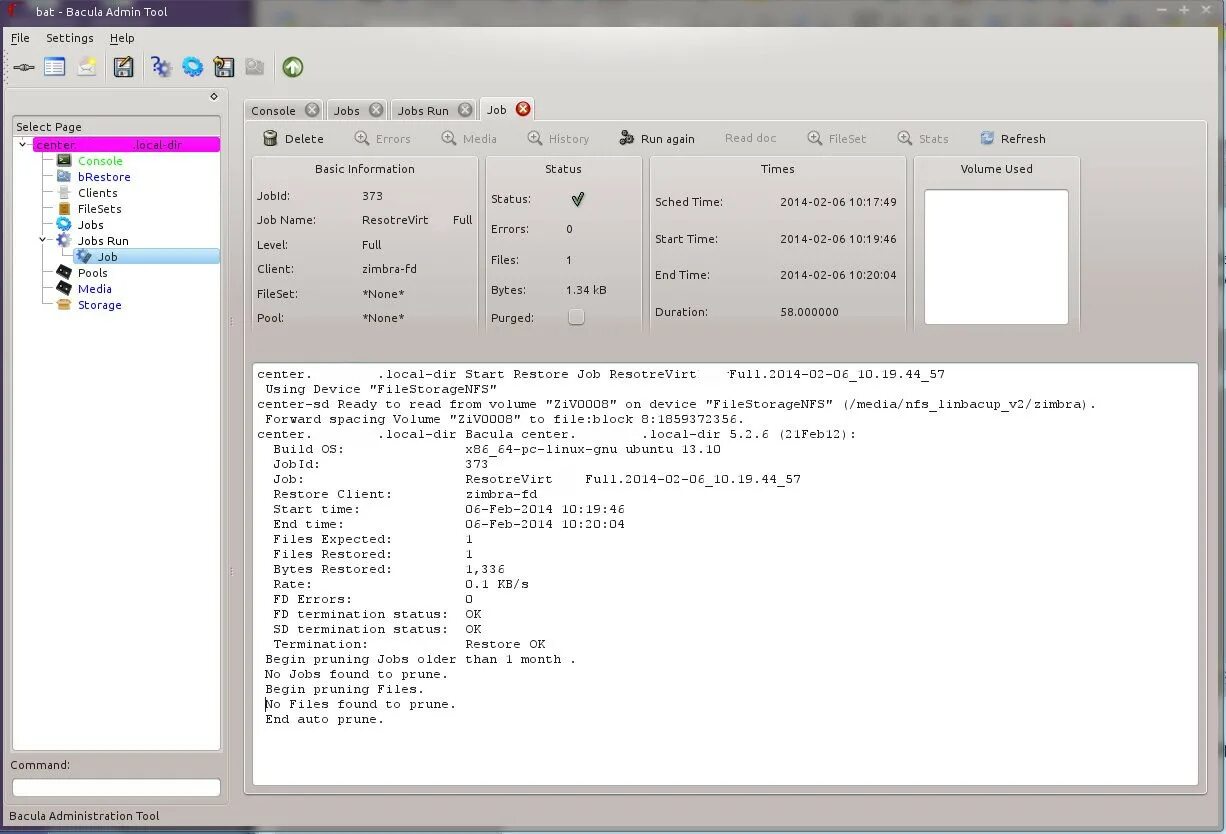Collapse the Jobs Run tree node
The width and height of the screenshot is (1226, 834).
click(x=43, y=240)
